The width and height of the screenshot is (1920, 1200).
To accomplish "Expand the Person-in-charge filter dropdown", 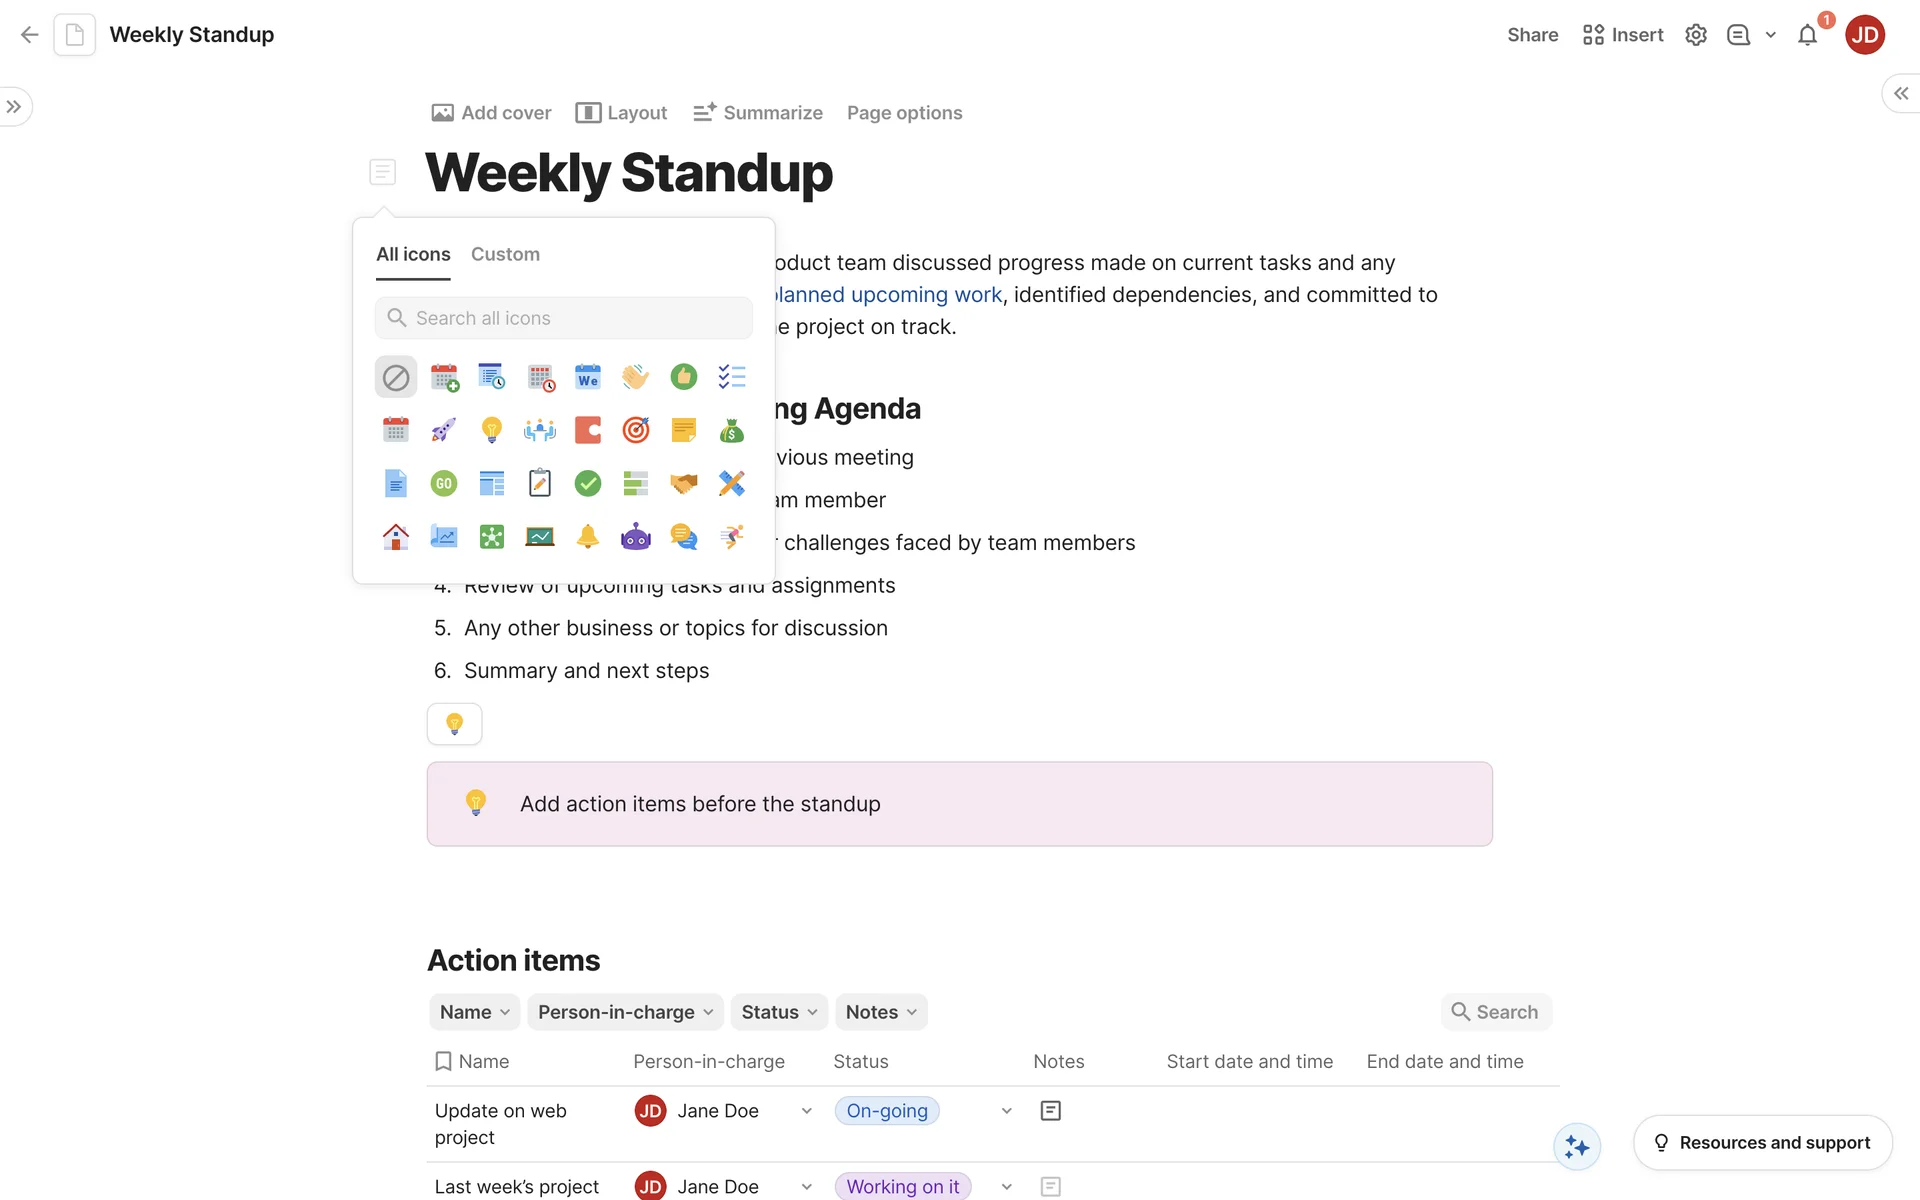I will click(625, 1012).
